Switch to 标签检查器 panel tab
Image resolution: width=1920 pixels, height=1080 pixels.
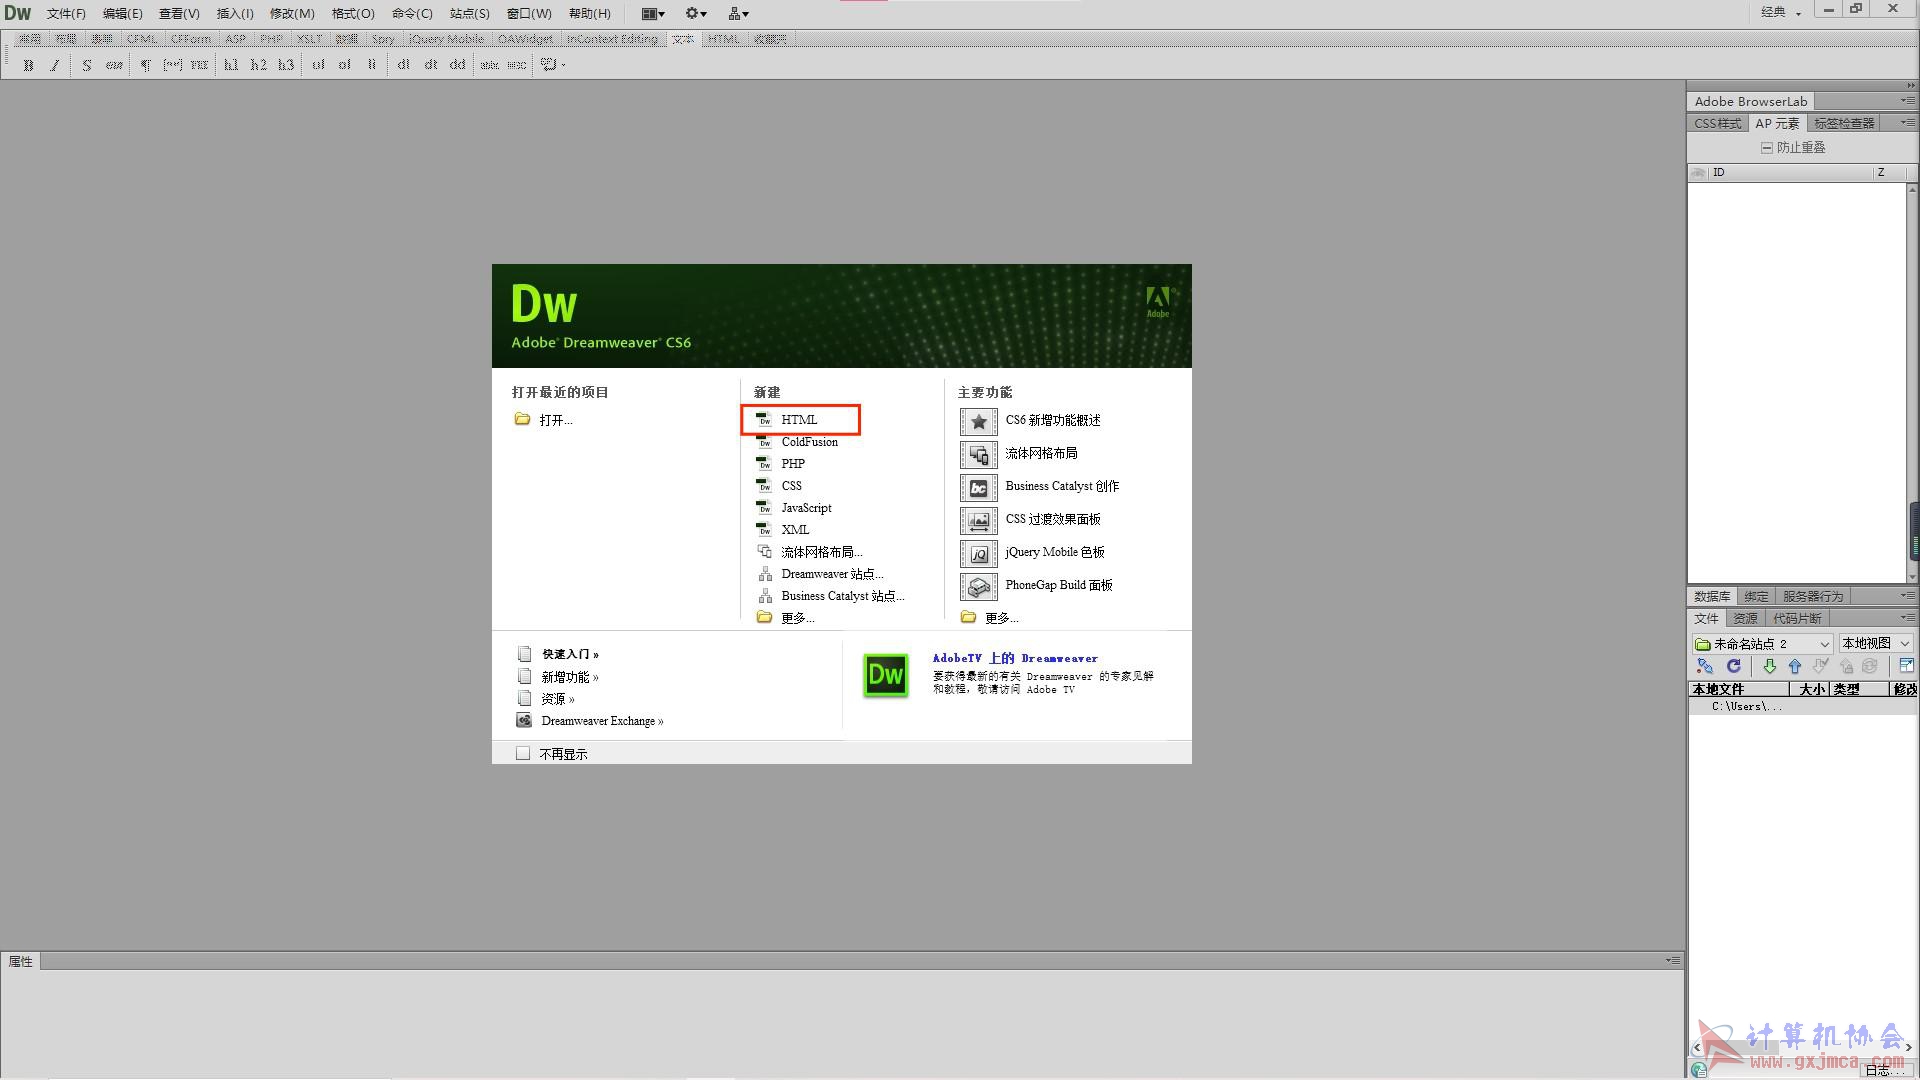1844,123
